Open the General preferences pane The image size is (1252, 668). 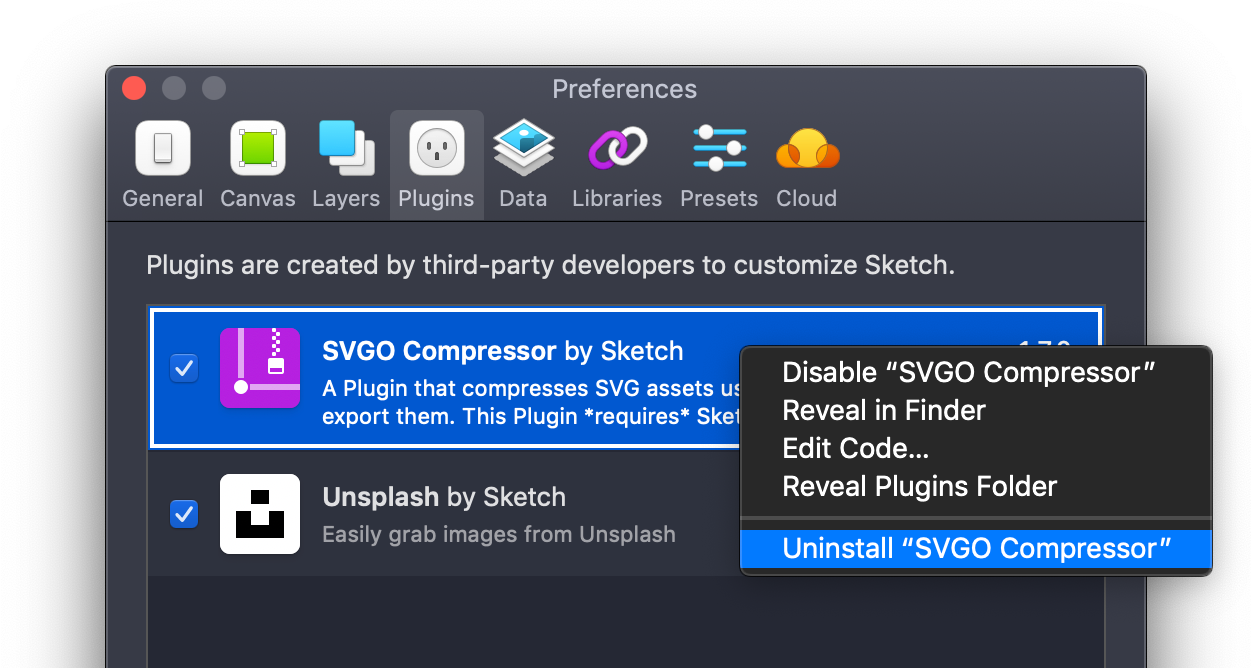coord(162,165)
